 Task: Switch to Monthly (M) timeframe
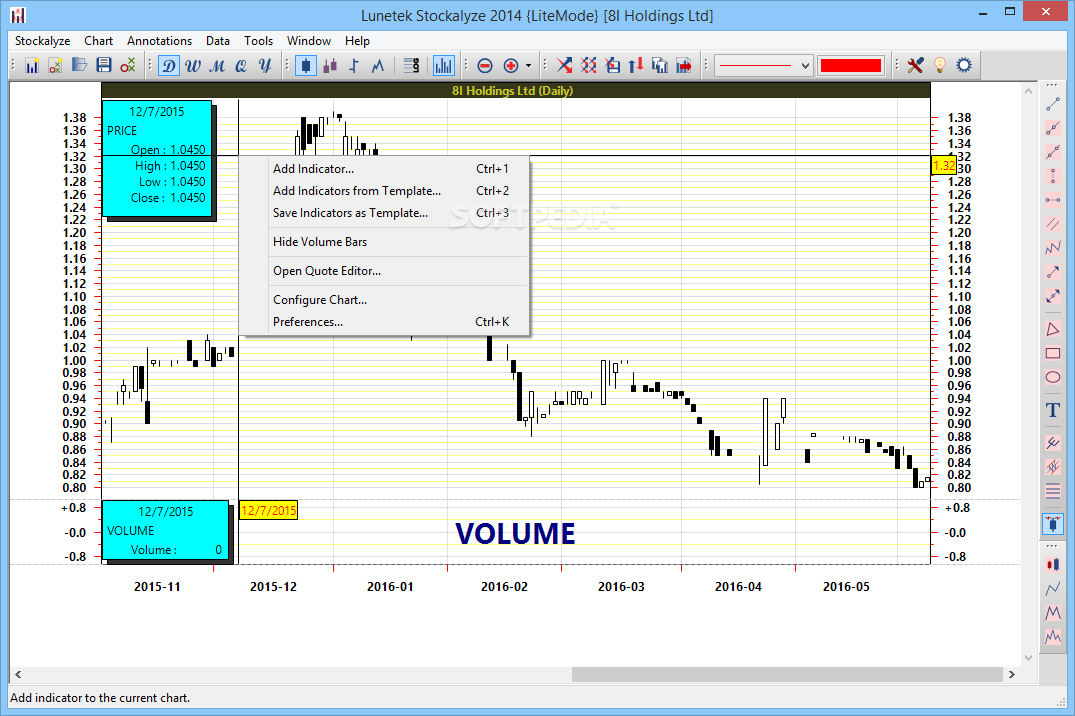tap(217, 66)
